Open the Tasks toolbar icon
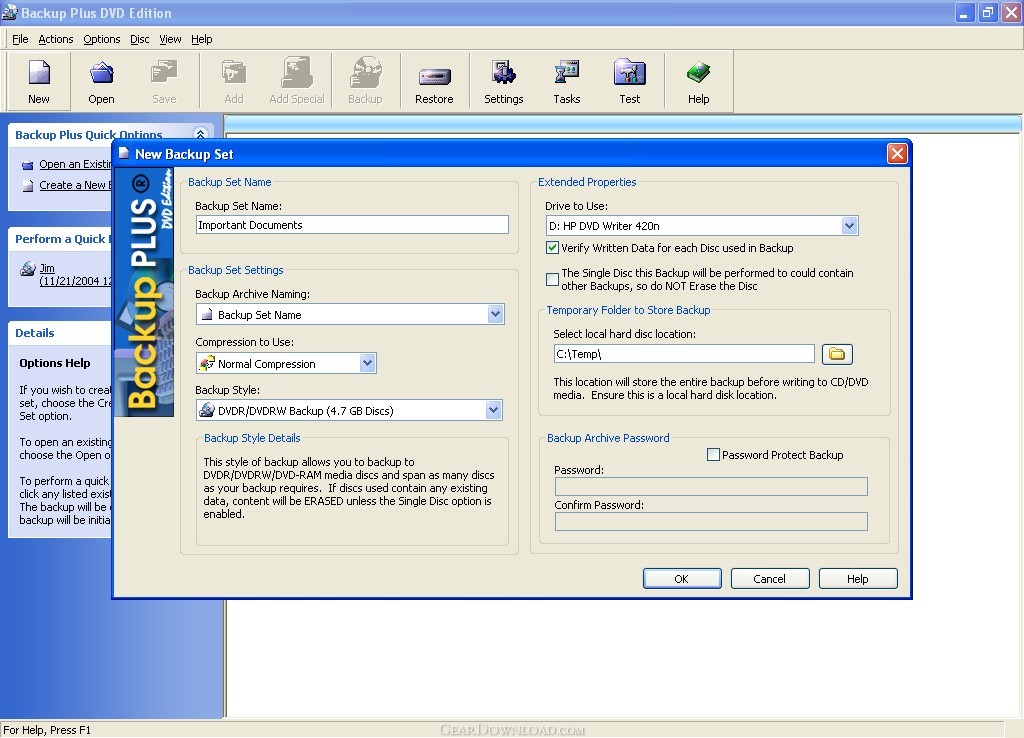The width and height of the screenshot is (1024, 738). tap(567, 82)
